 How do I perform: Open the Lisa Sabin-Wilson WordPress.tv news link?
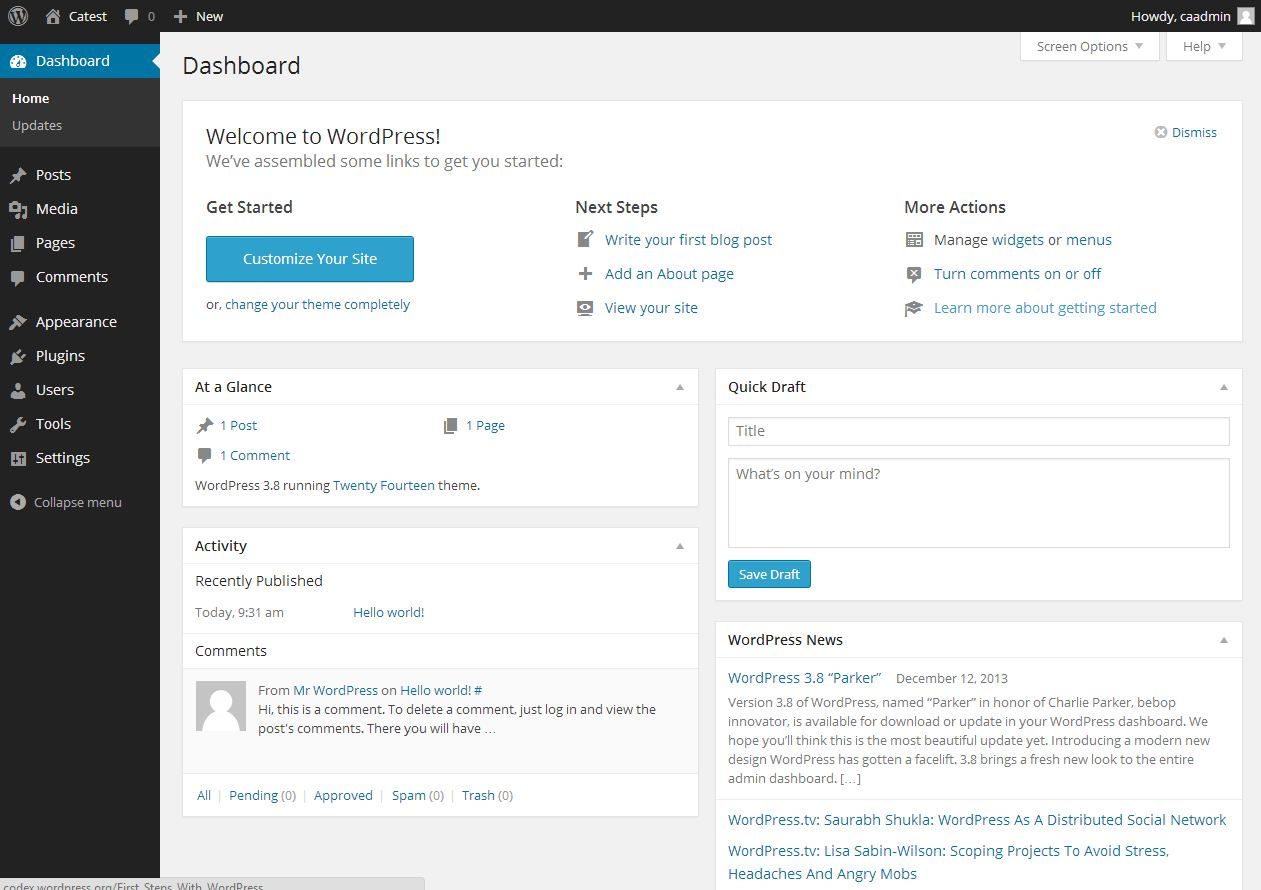[948, 862]
